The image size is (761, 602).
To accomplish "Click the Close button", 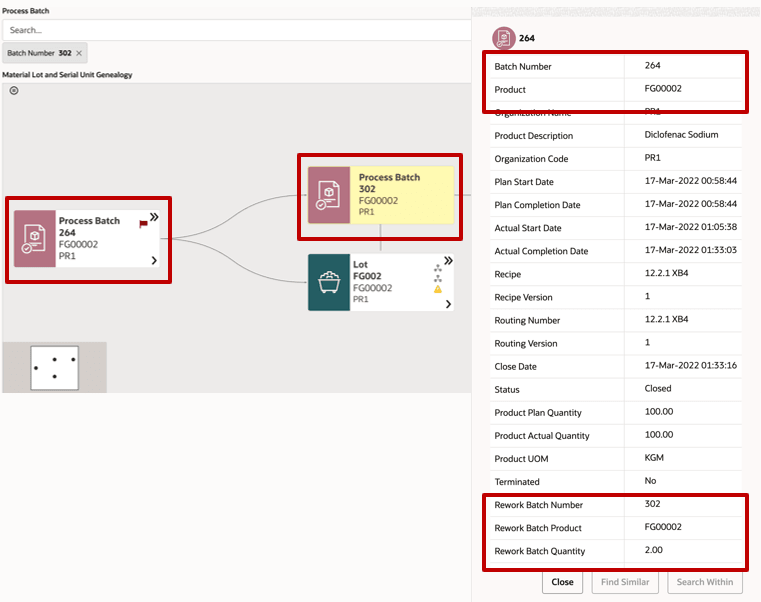I will pos(562,582).
